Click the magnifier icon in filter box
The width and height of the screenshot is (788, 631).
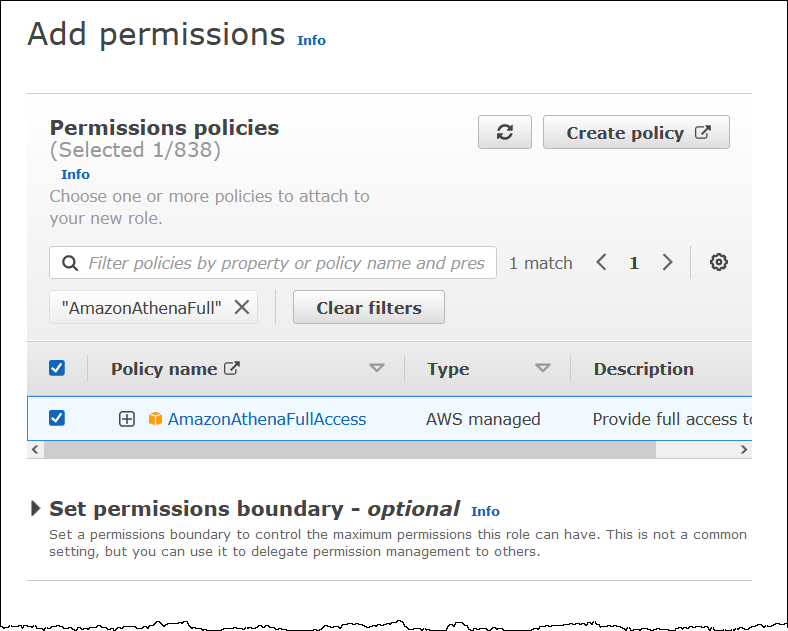pyautogui.click(x=70, y=263)
